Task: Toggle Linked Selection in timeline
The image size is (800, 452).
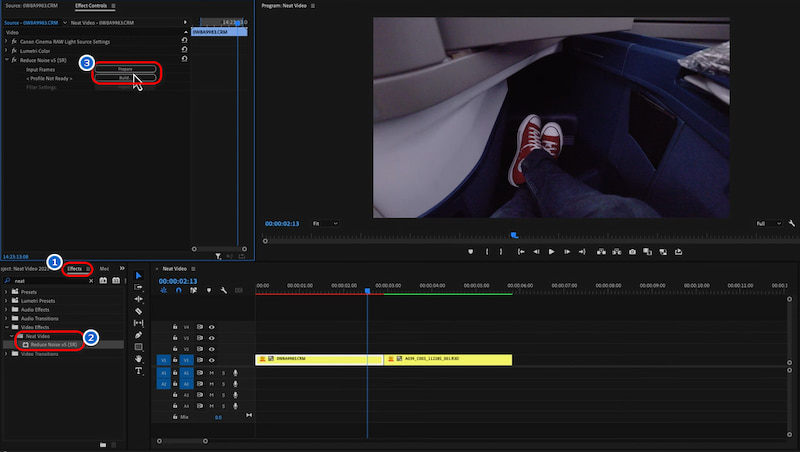Action: point(193,290)
